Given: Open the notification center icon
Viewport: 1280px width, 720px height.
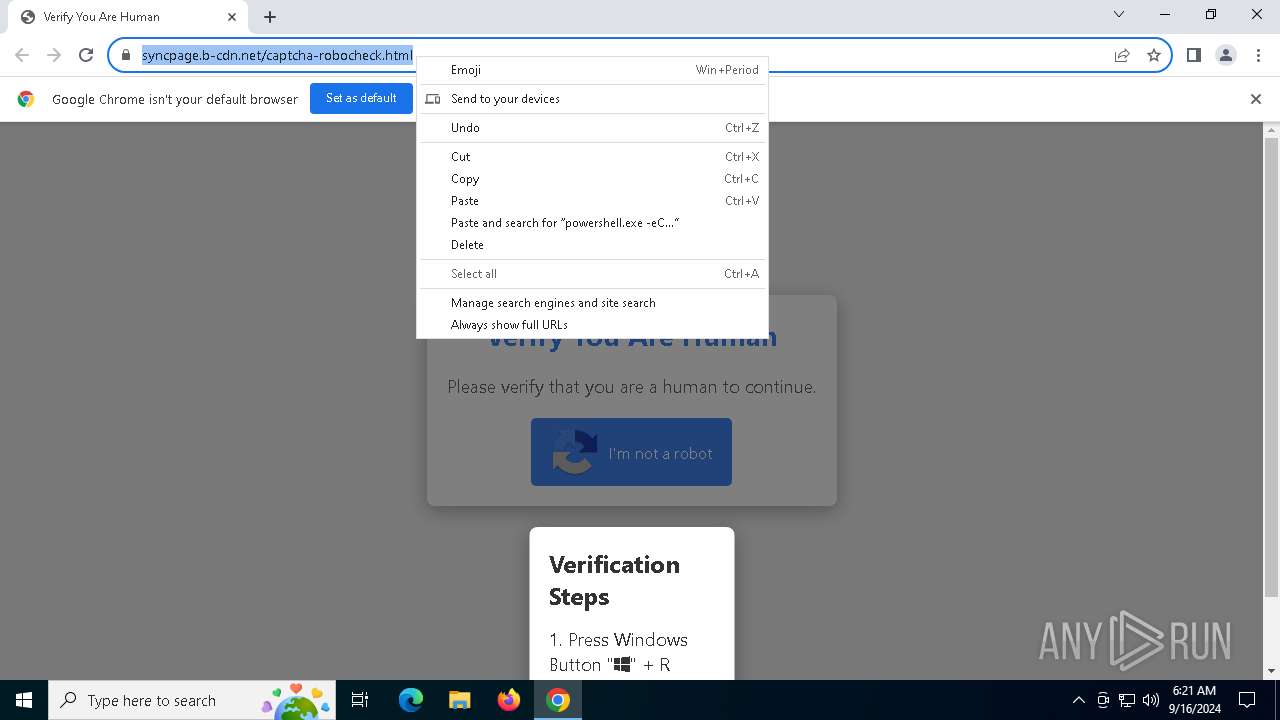Looking at the screenshot, I should 1247,700.
